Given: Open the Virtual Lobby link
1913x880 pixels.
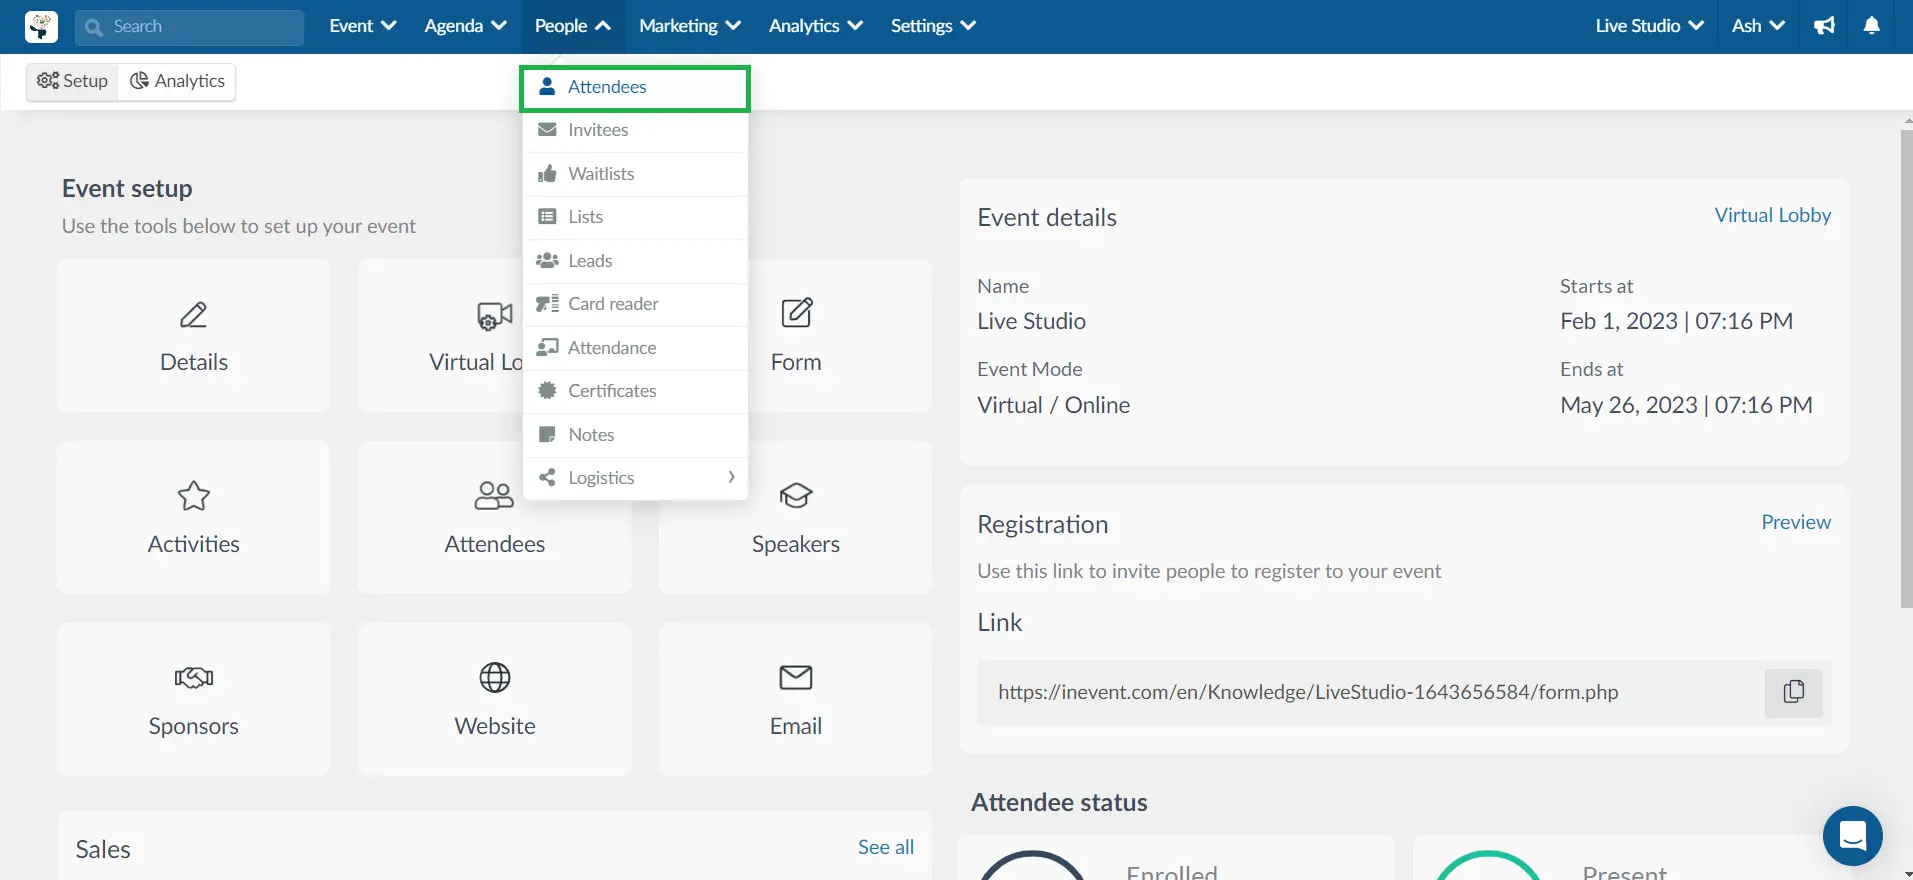Looking at the screenshot, I should point(1772,215).
